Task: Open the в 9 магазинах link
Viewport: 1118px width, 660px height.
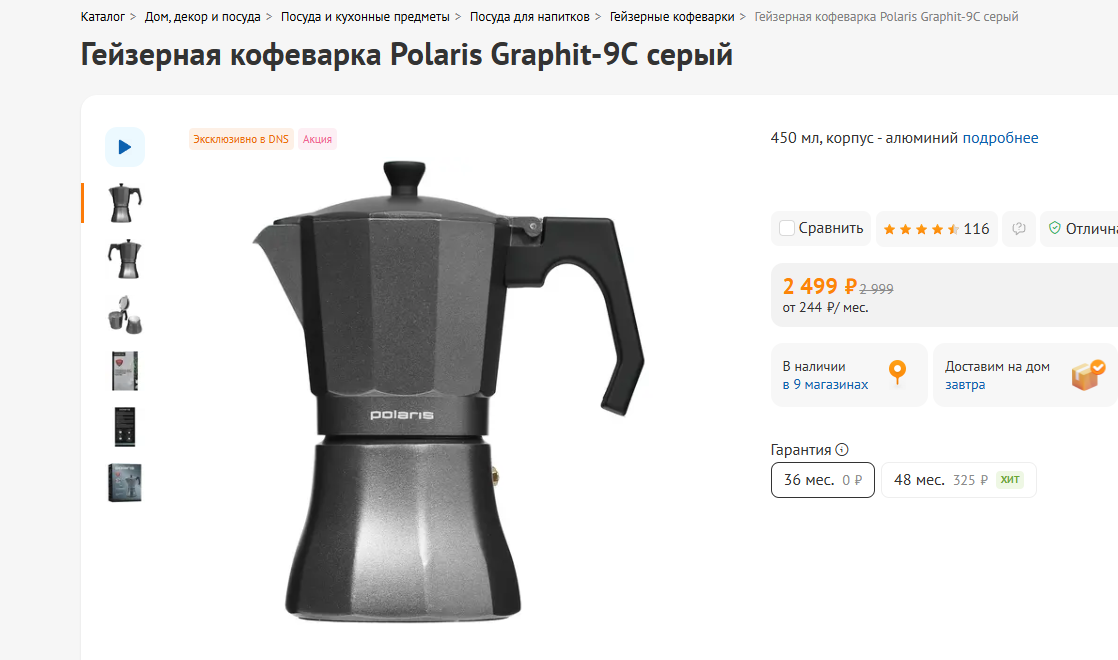Action: [825, 384]
